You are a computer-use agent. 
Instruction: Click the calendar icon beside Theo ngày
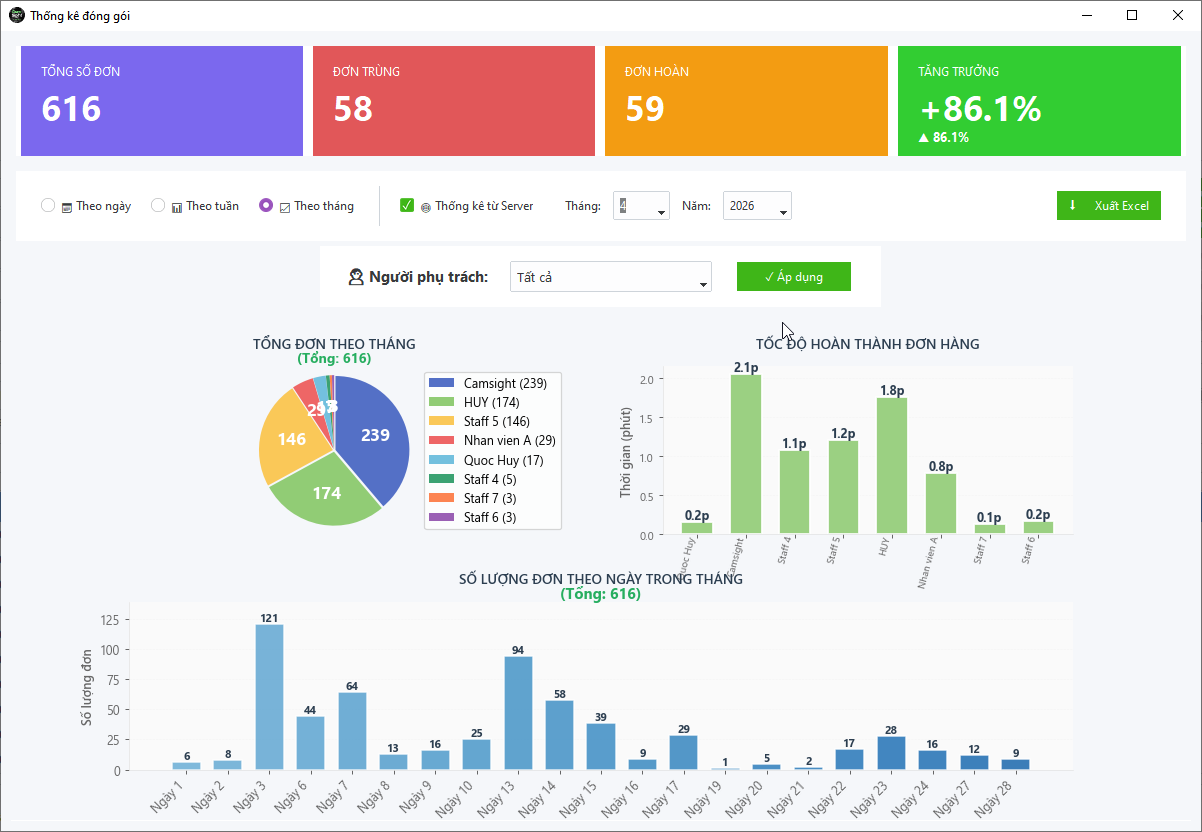(67, 207)
